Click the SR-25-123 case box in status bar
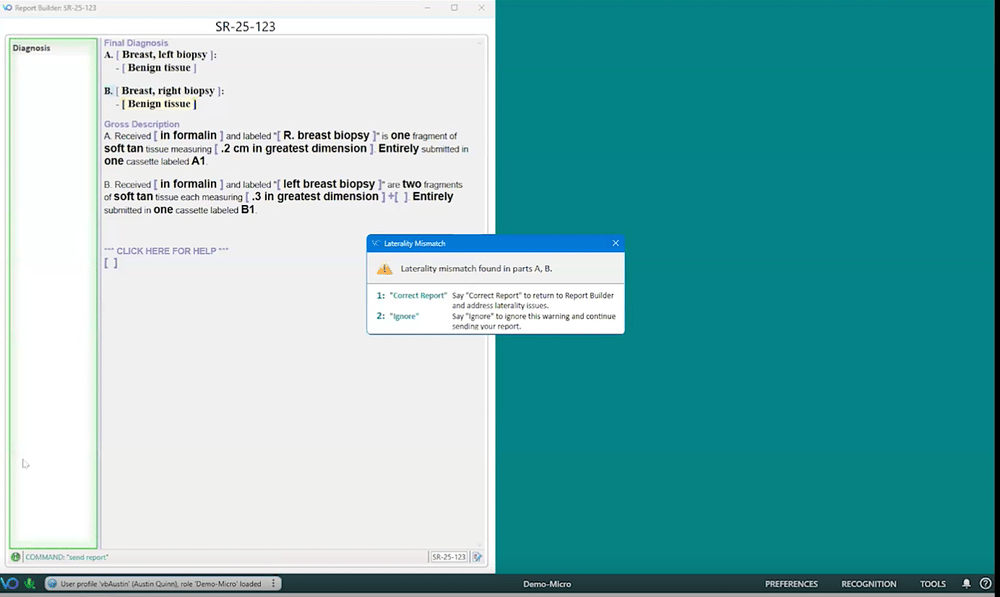This screenshot has height=597, width=1000. 449,557
